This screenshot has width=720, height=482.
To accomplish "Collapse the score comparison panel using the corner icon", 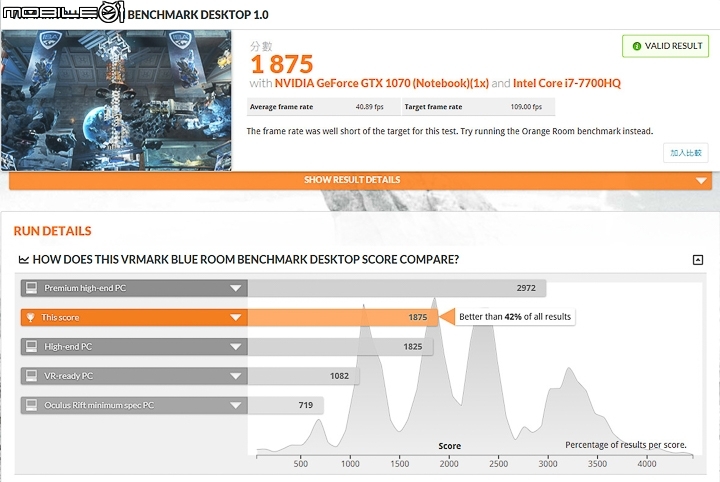I will (698, 260).
